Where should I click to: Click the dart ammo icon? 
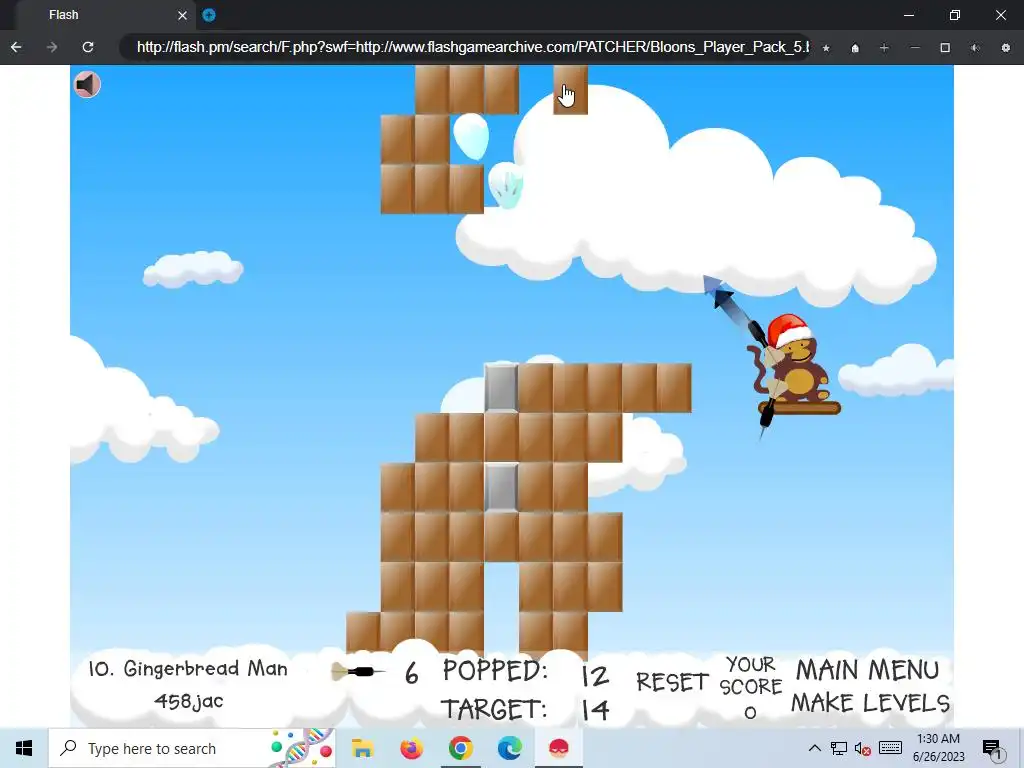(x=357, y=671)
